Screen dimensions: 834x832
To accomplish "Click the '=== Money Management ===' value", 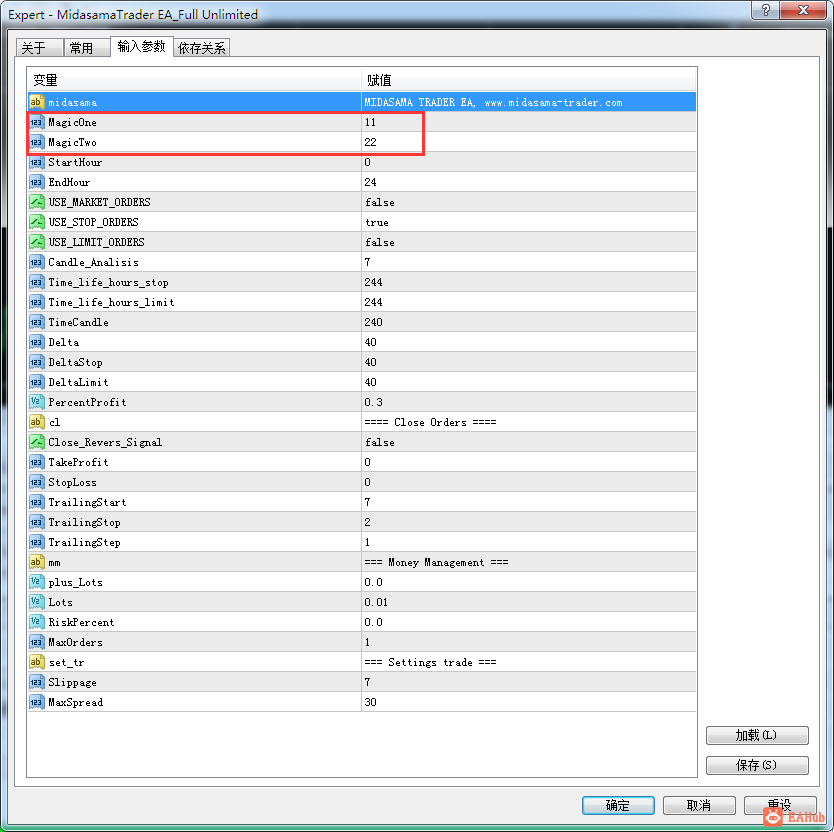I will point(436,562).
